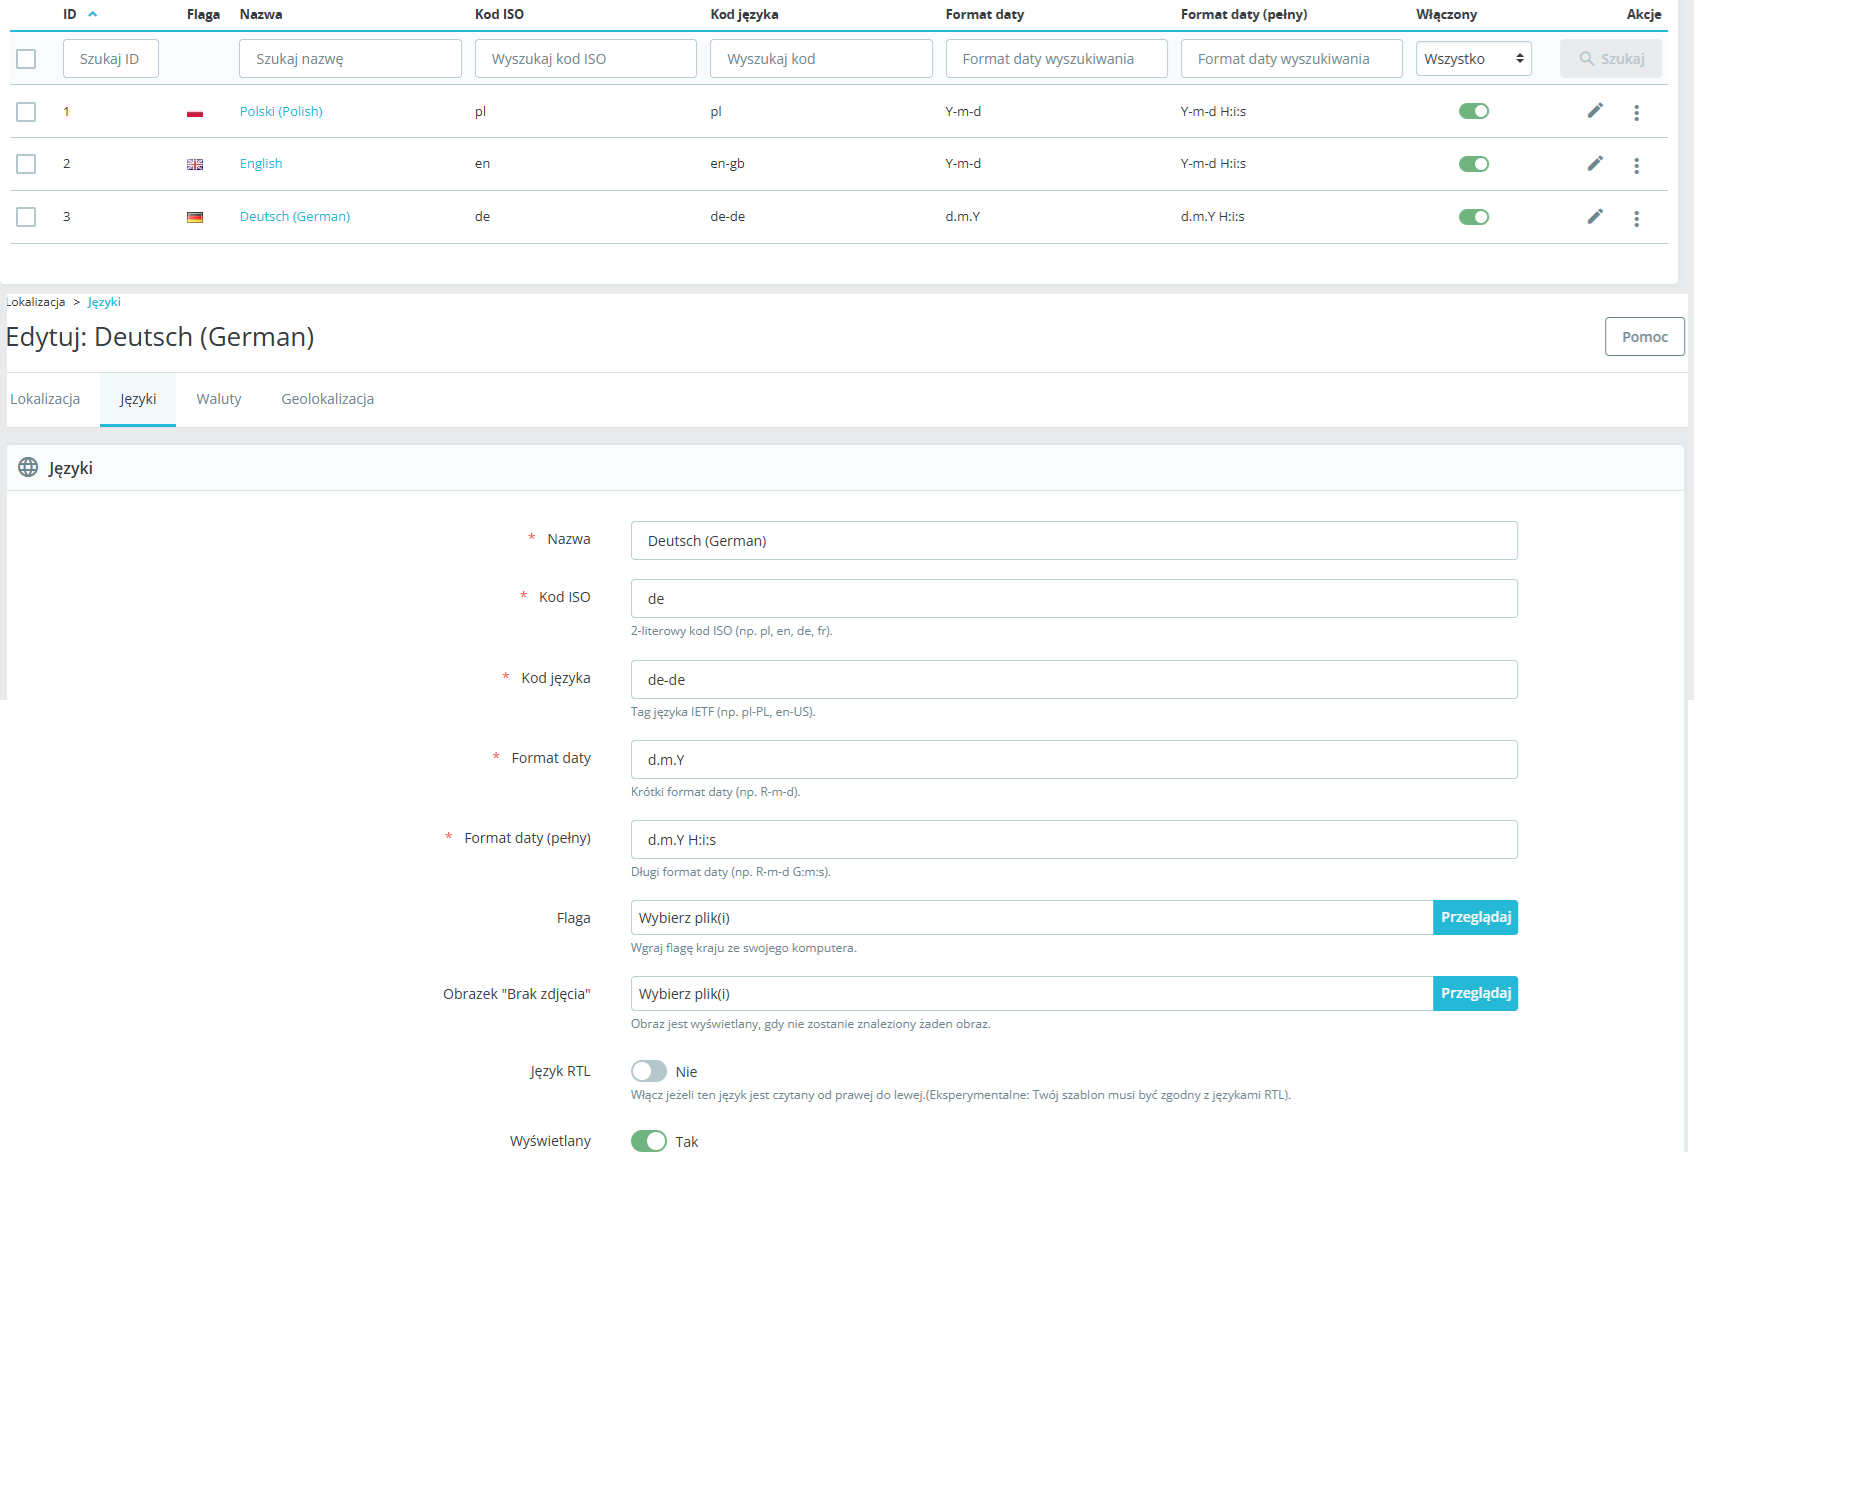Screen dimensions: 1875x1503
Task: Select the checkbox for English row
Action: click(x=26, y=164)
